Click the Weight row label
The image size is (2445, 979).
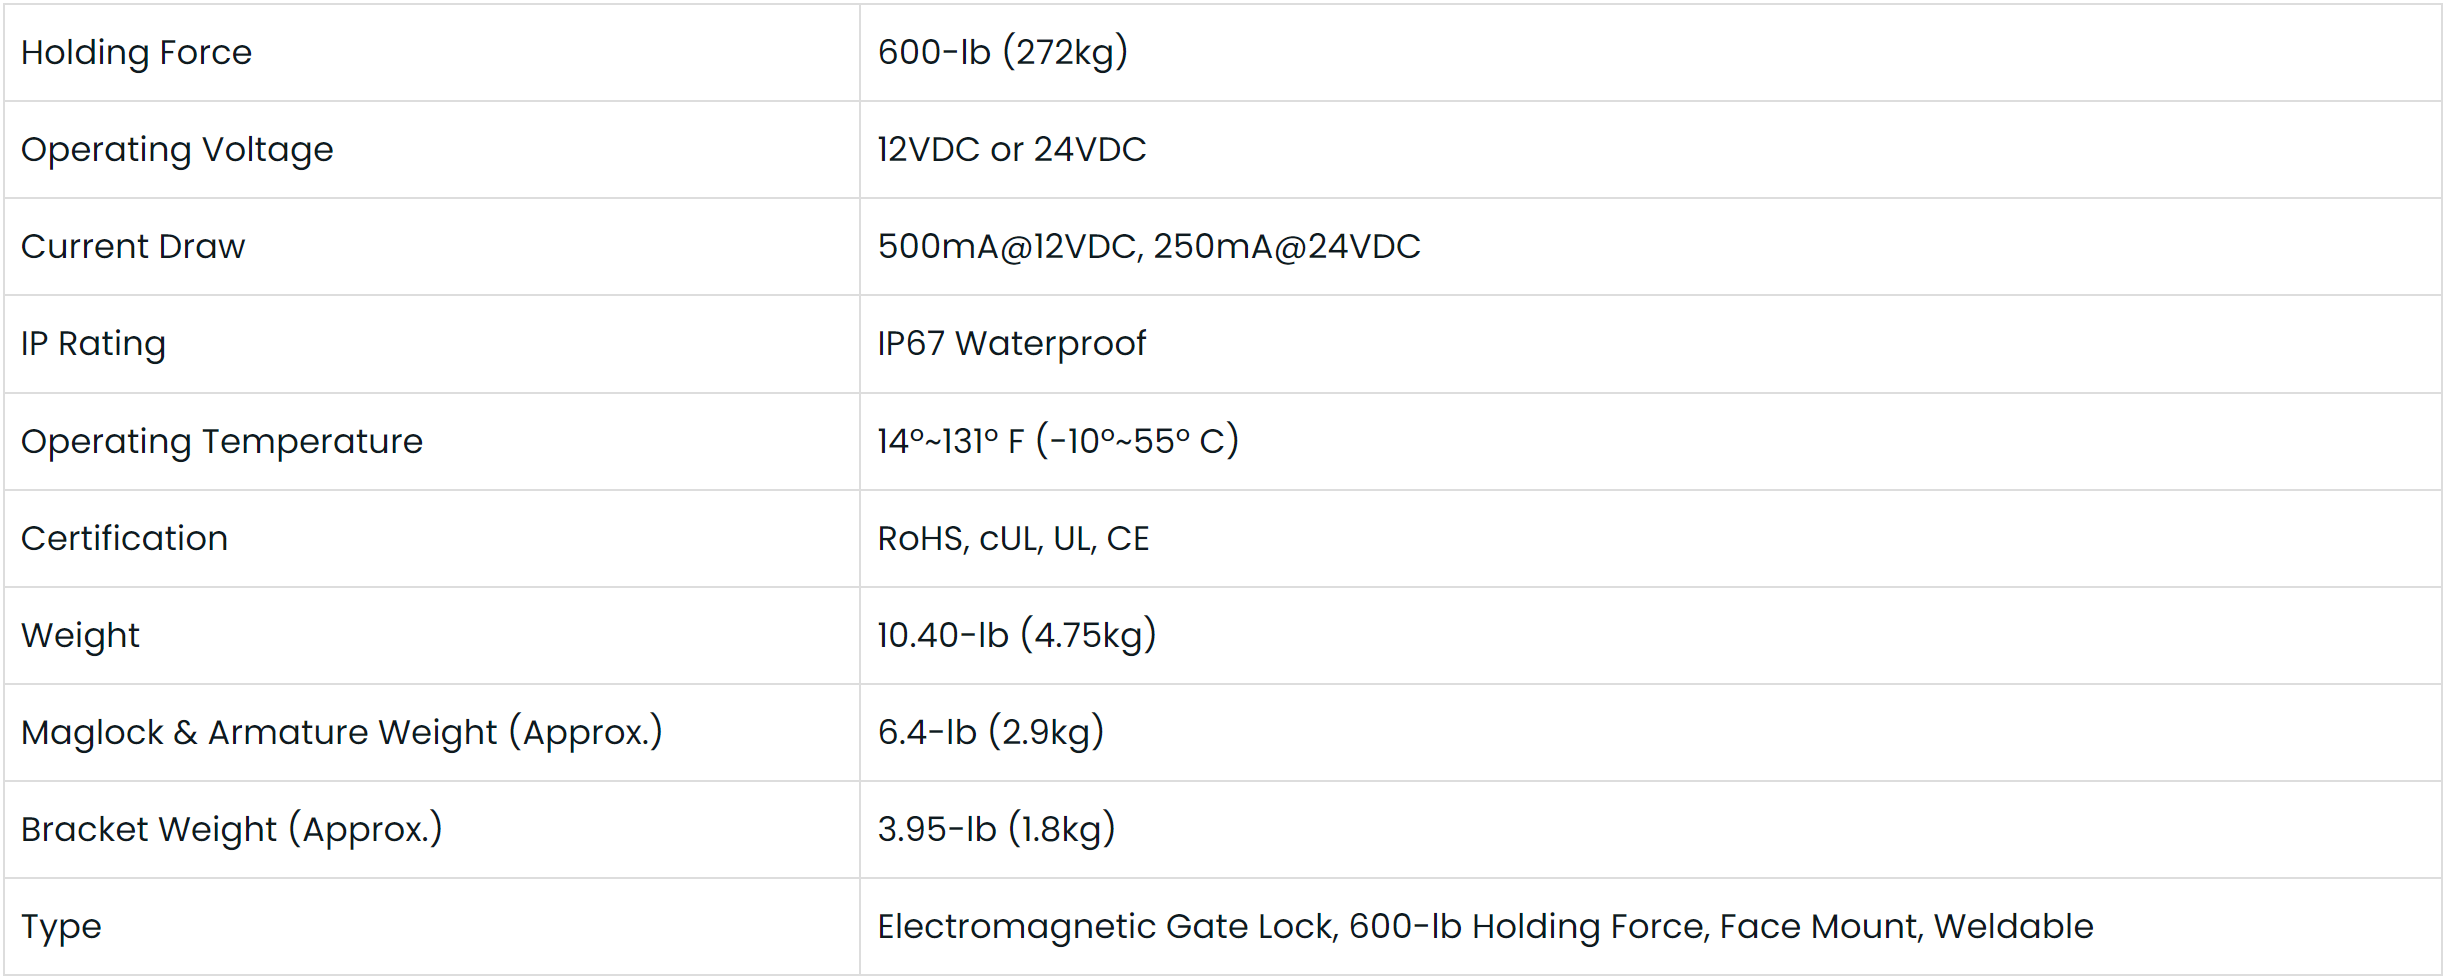80,635
